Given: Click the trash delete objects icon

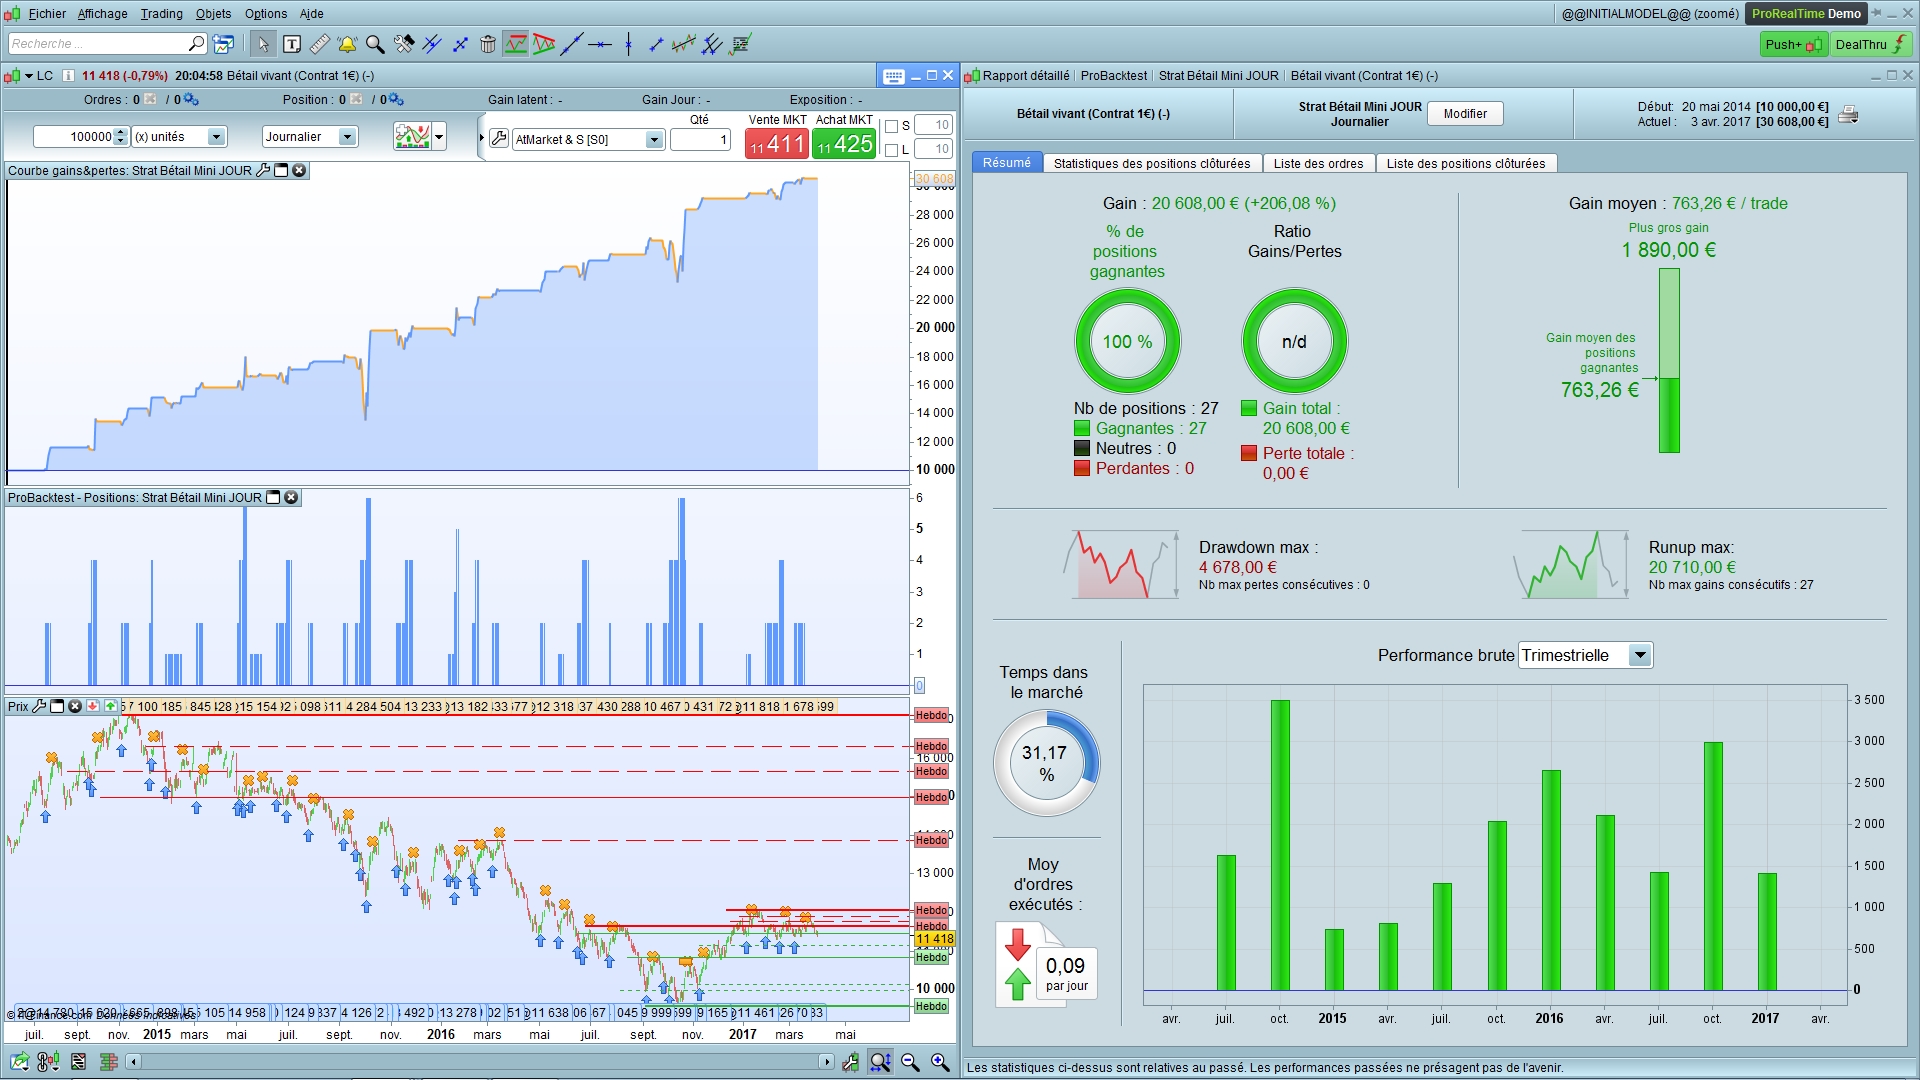Looking at the screenshot, I should tap(487, 44).
